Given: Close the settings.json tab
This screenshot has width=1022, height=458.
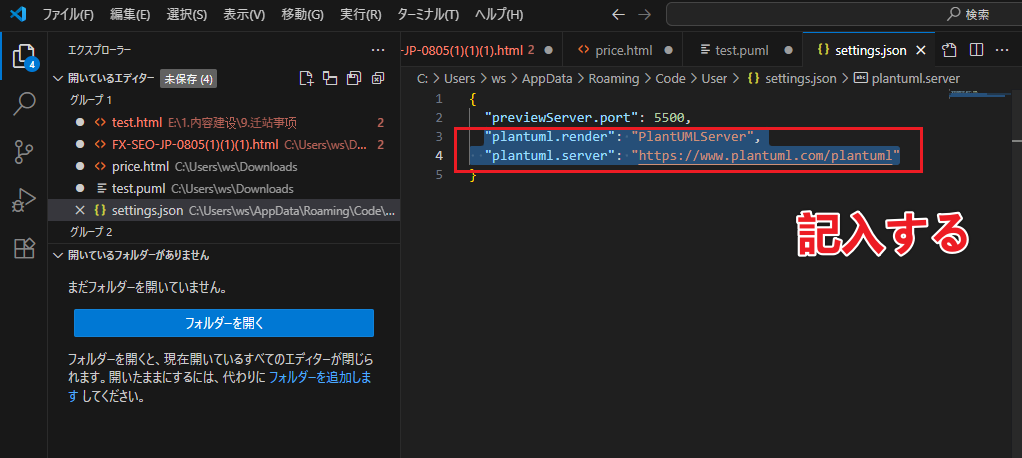Looking at the screenshot, I should [921, 50].
